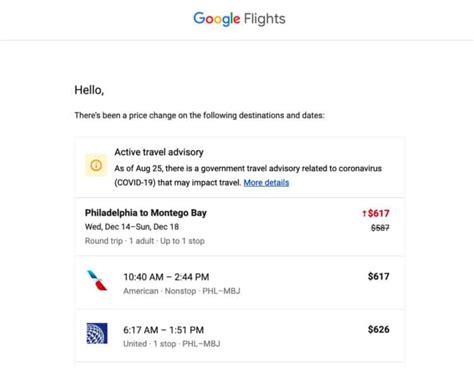
Task: Click the Active travel advisory heading
Action: [159, 152]
